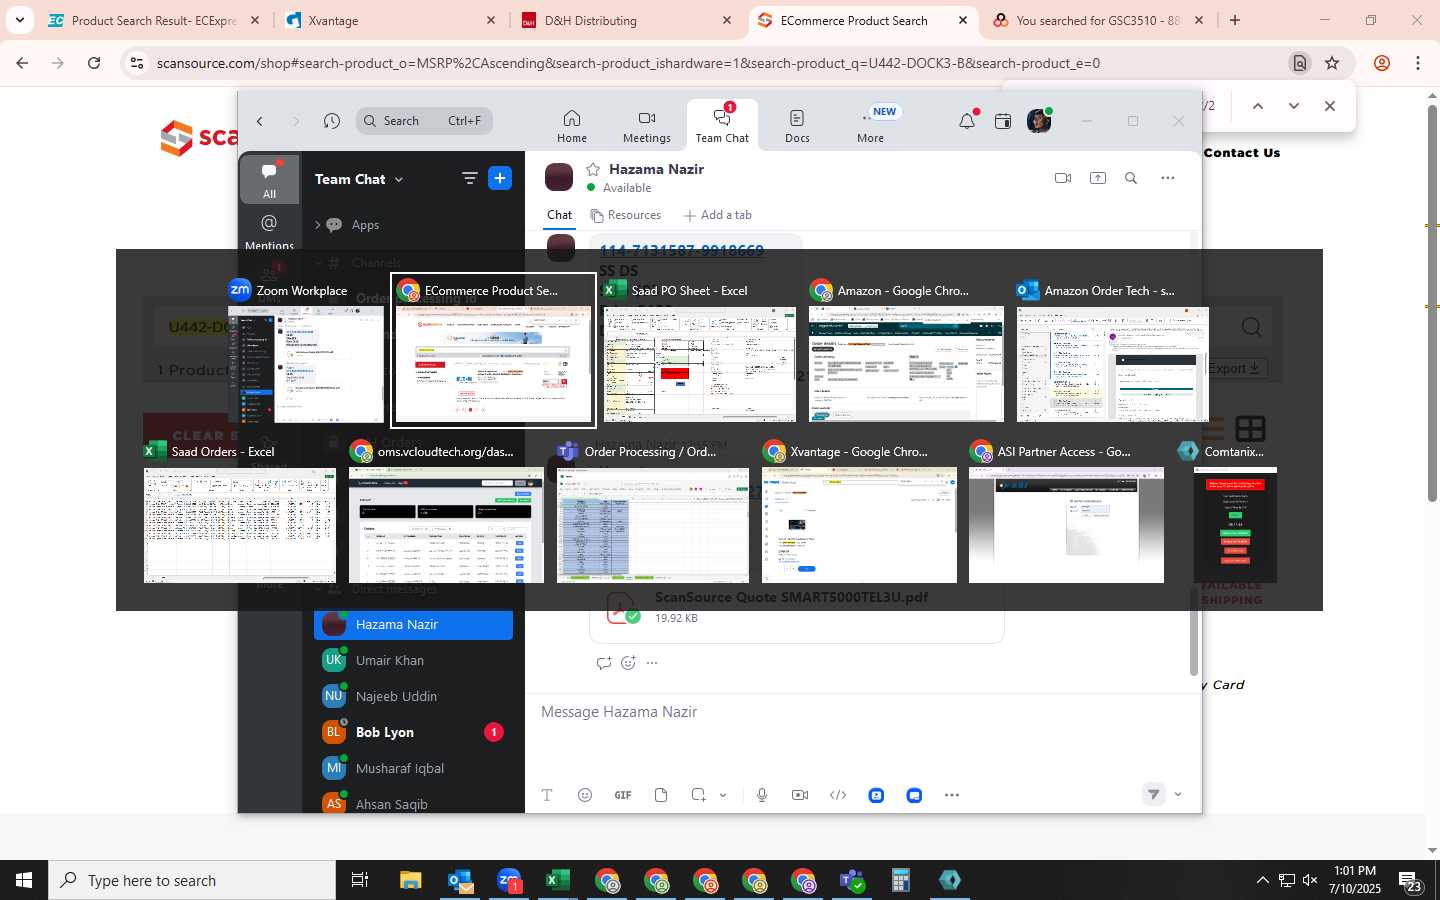Viewport: 1440px width, 900px height.
Task: Click microphone audio message icon
Action: (x=762, y=795)
